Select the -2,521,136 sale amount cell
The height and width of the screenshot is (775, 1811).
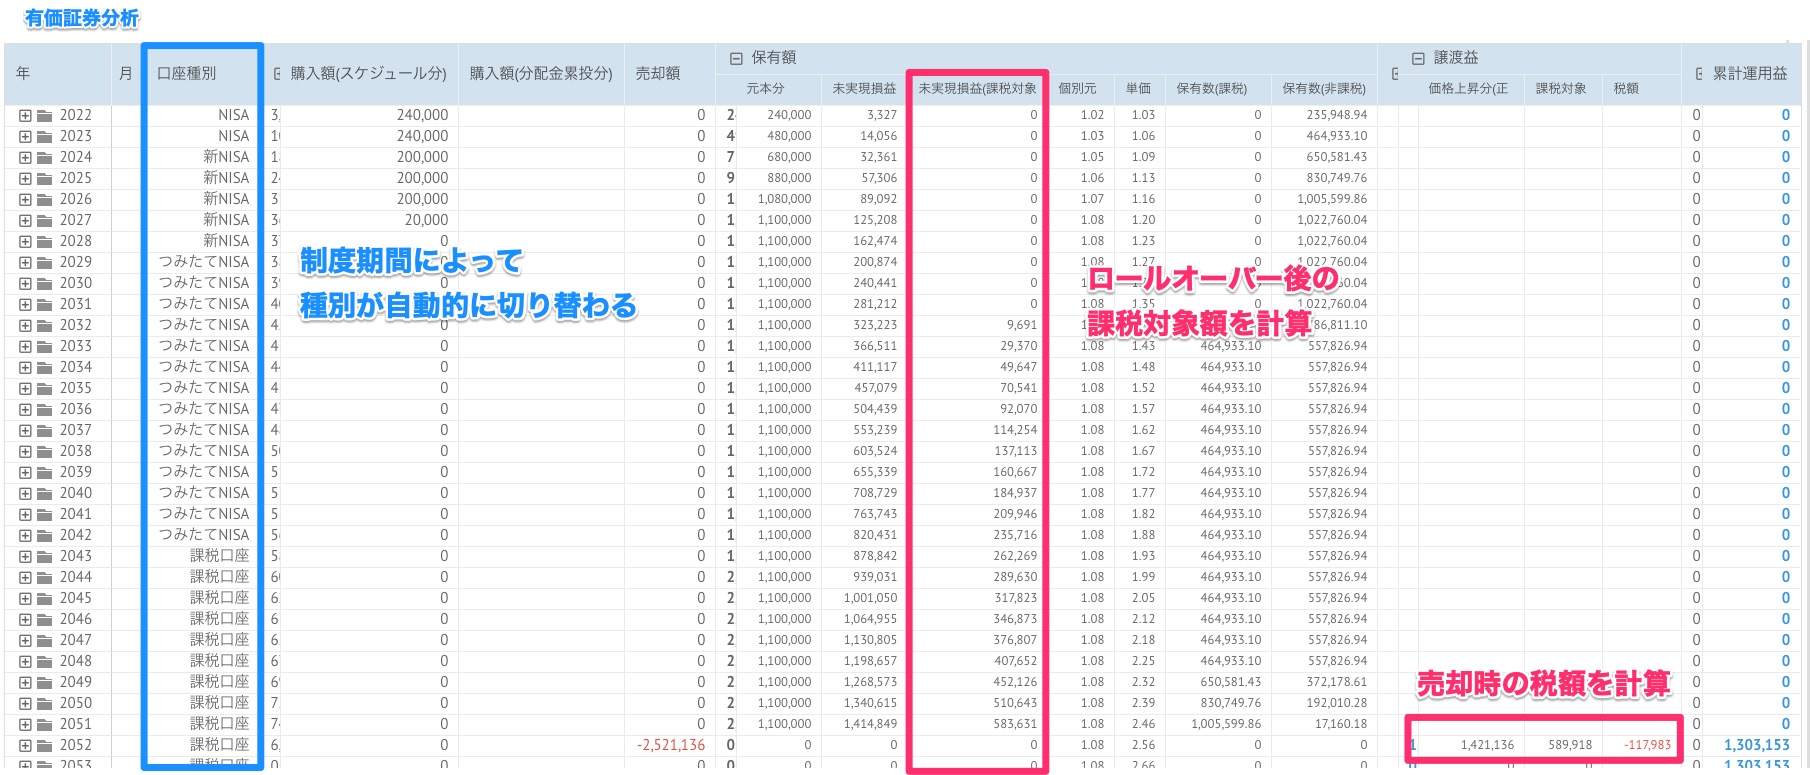point(670,746)
